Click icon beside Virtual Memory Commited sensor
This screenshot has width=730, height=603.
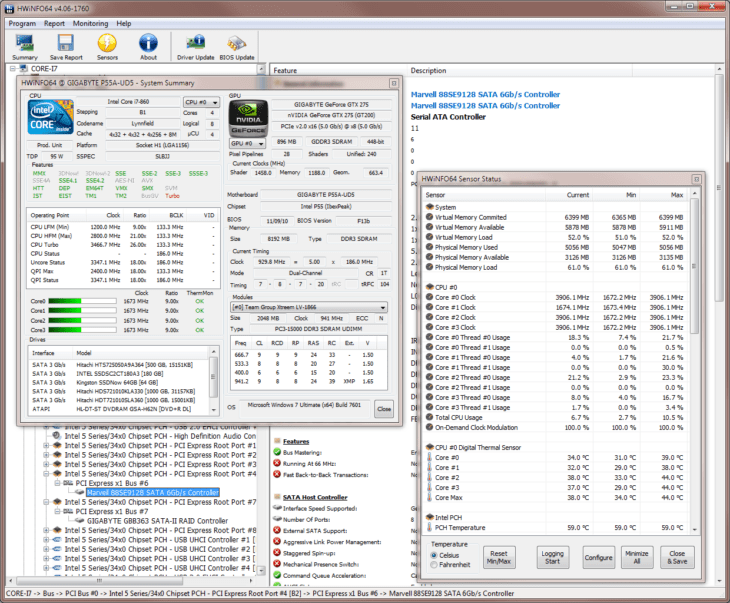tap(429, 217)
